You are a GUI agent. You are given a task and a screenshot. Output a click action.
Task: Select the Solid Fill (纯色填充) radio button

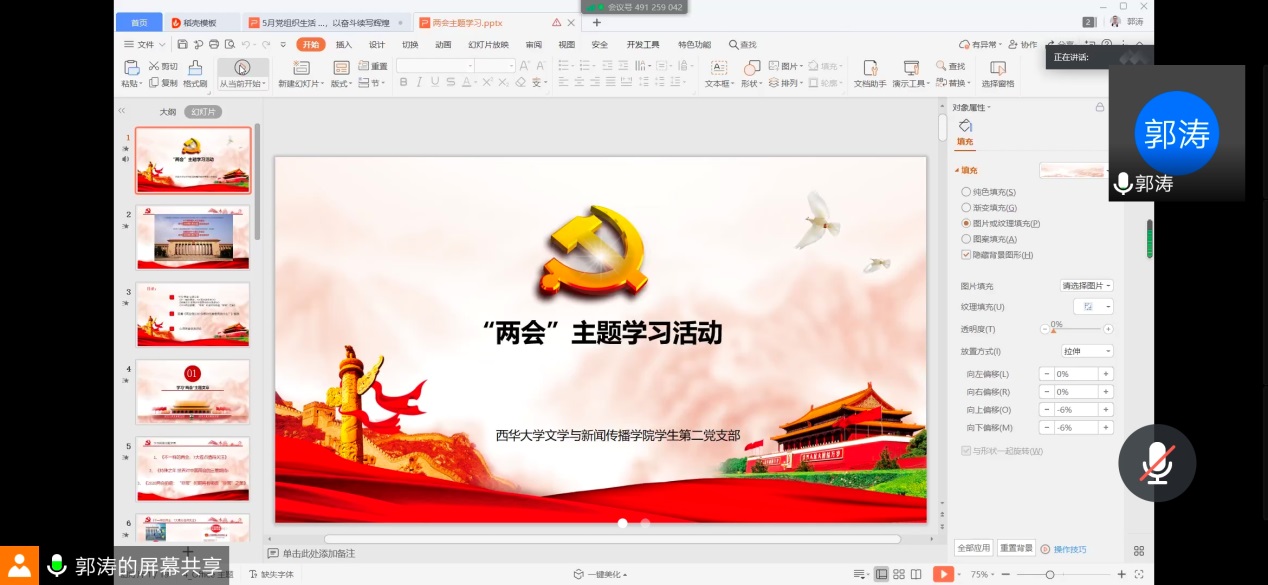(966, 192)
